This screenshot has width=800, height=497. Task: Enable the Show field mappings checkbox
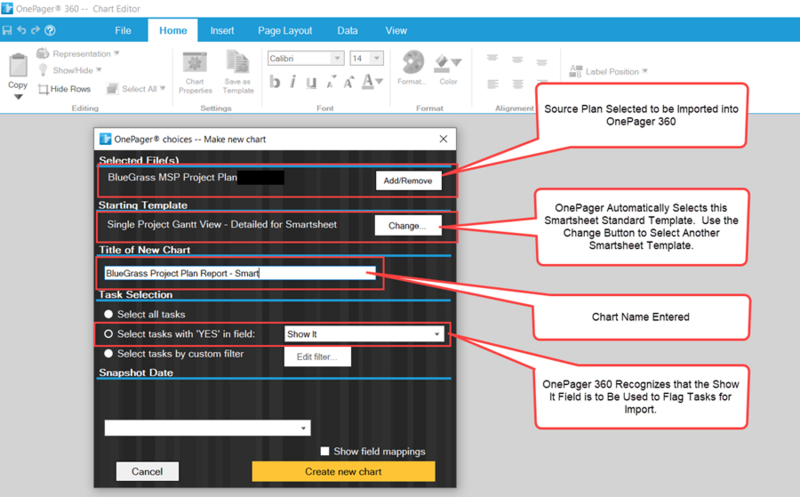click(x=324, y=451)
